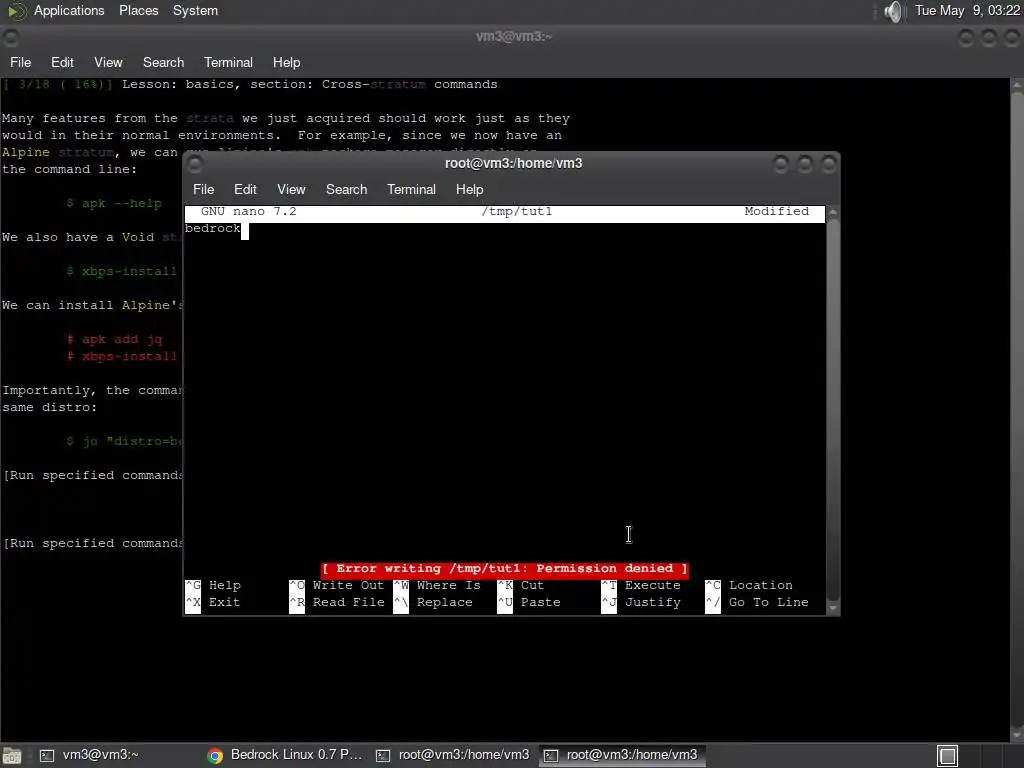Click the date and time clock
Screen dimensions: 1024x768
pyautogui.click(x=967, y=10)
